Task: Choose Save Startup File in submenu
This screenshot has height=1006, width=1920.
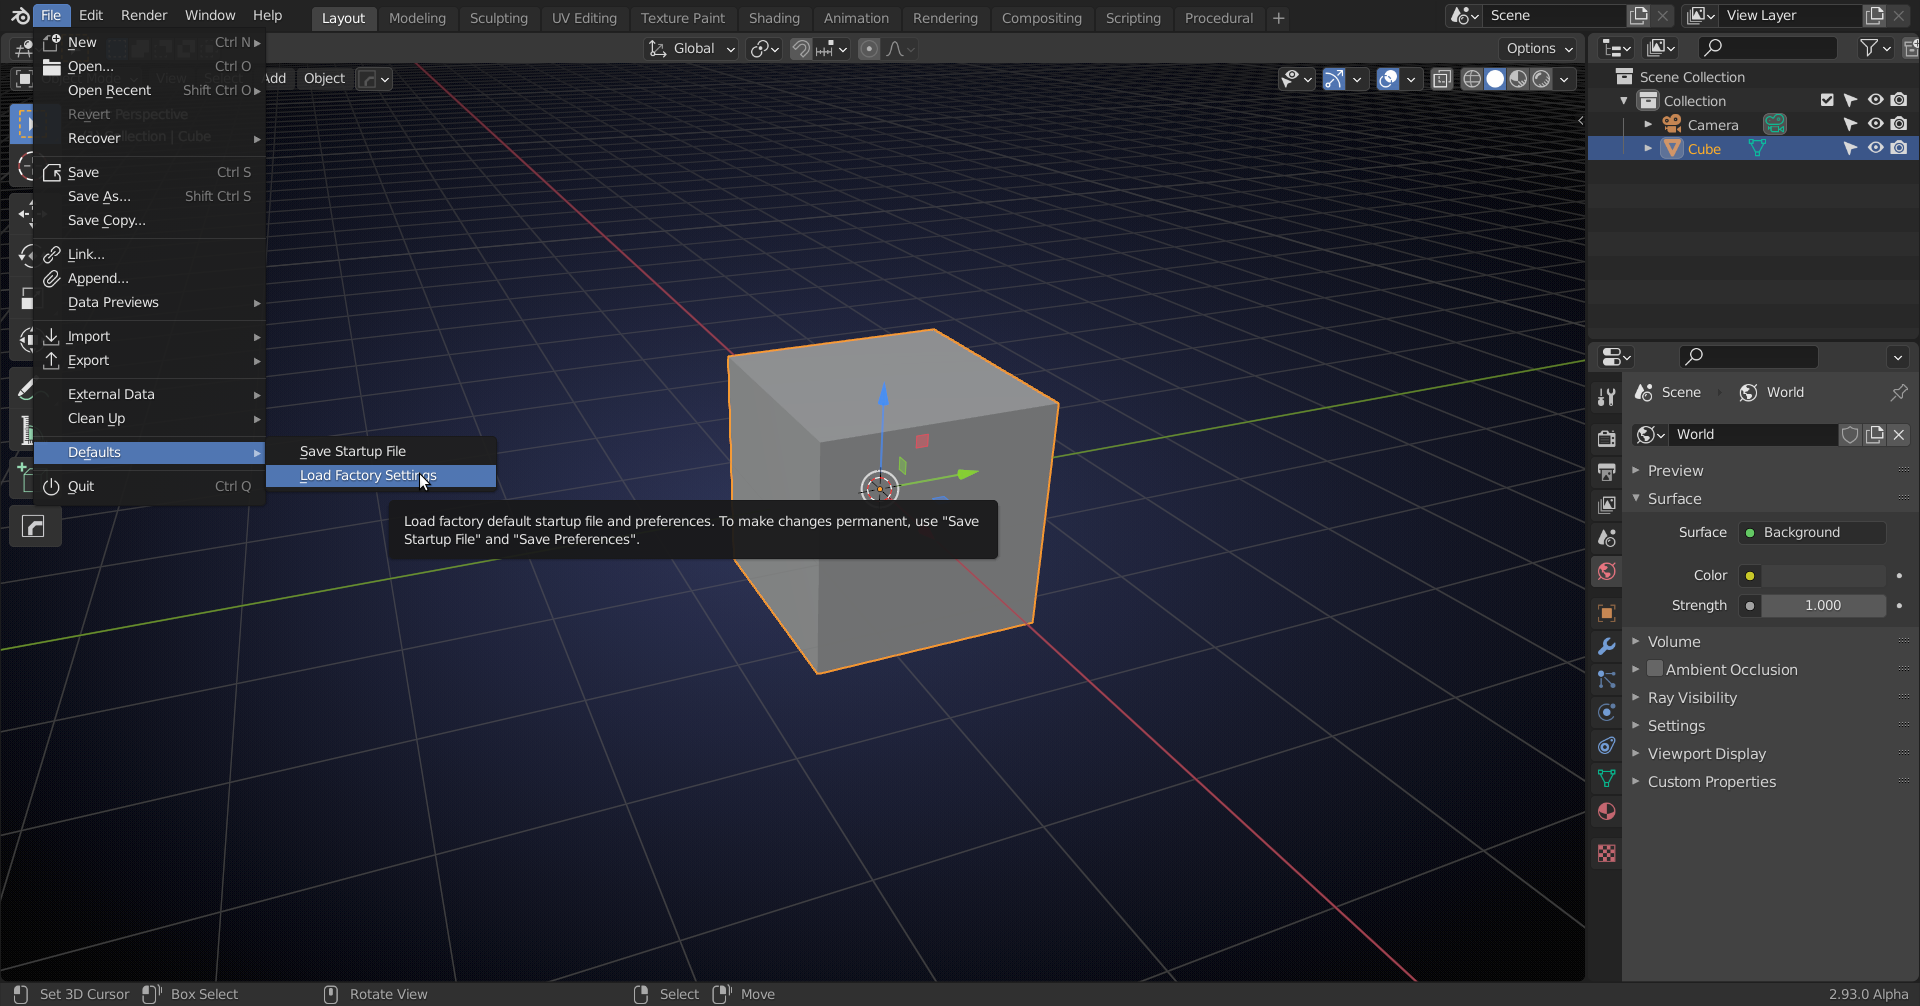Action: (381, 451)
